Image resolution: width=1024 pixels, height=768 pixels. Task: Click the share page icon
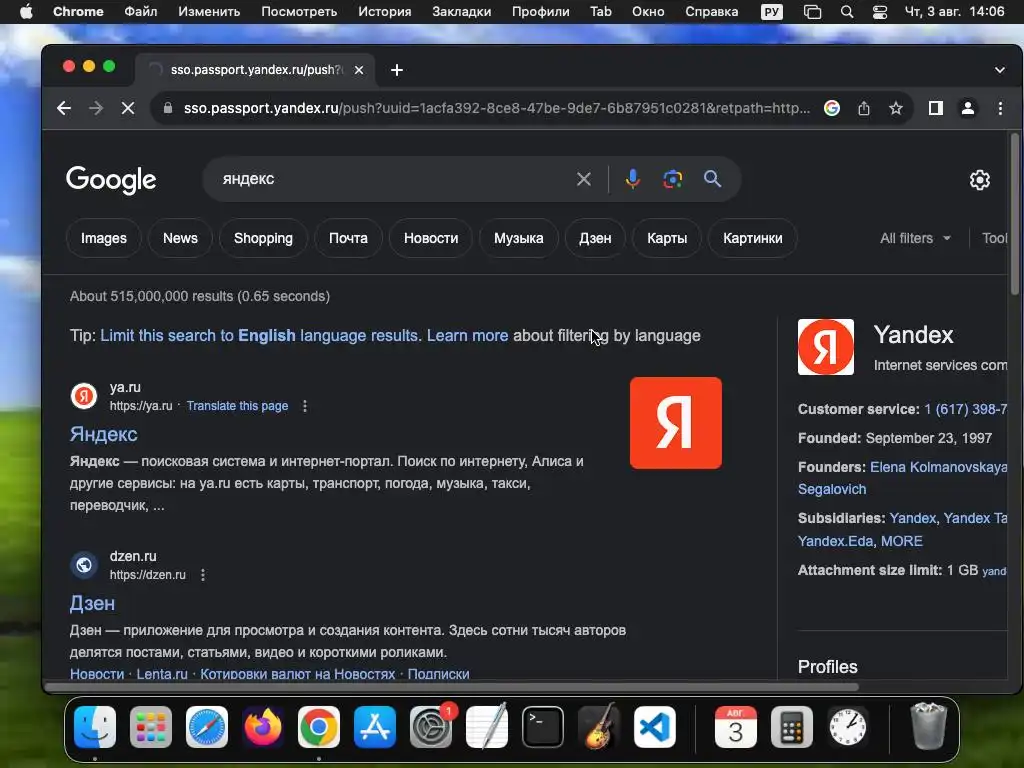pos(863,108)
